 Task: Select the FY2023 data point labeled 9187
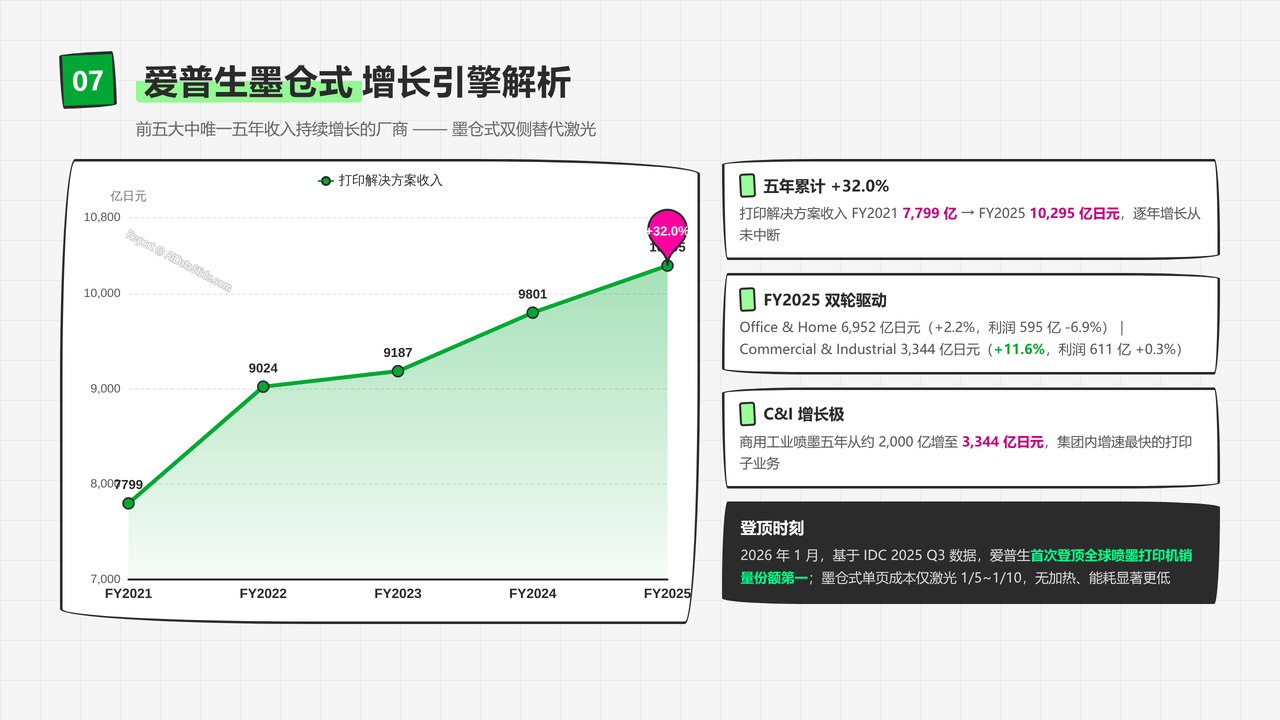[x=398, y=371]
